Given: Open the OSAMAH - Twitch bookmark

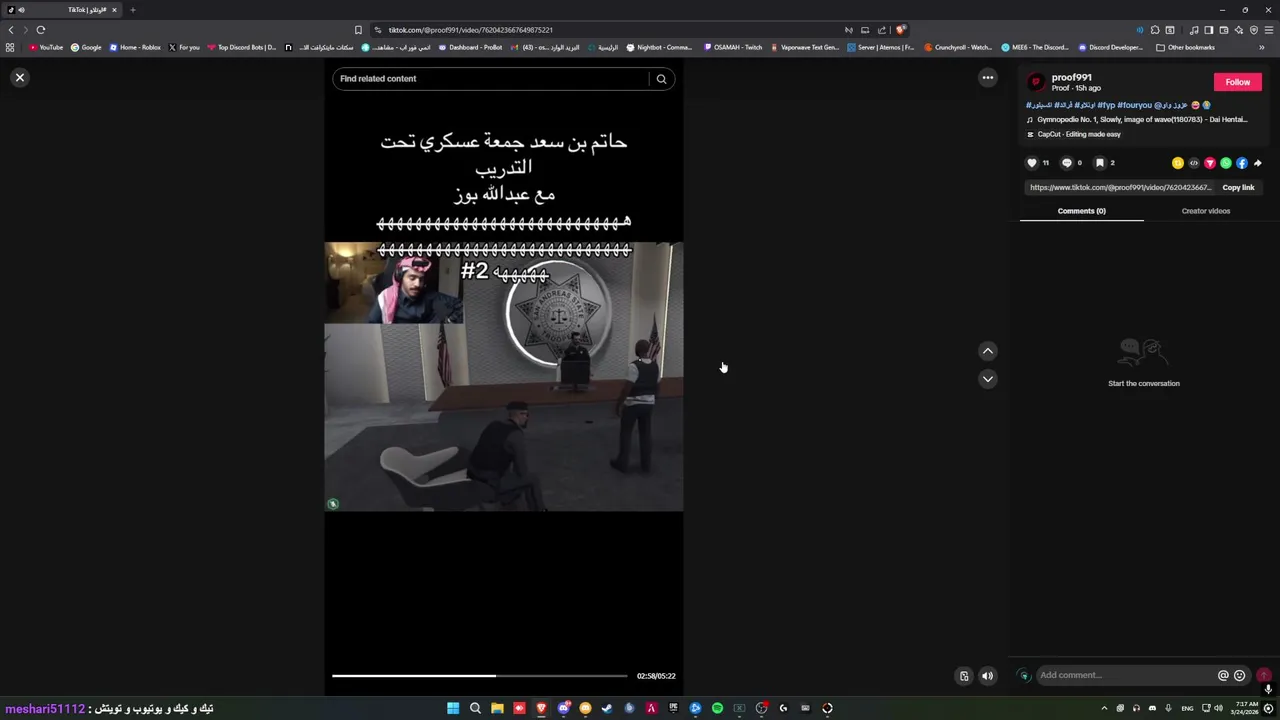Looking at the screenshot, I should click(x=733, y=47).
